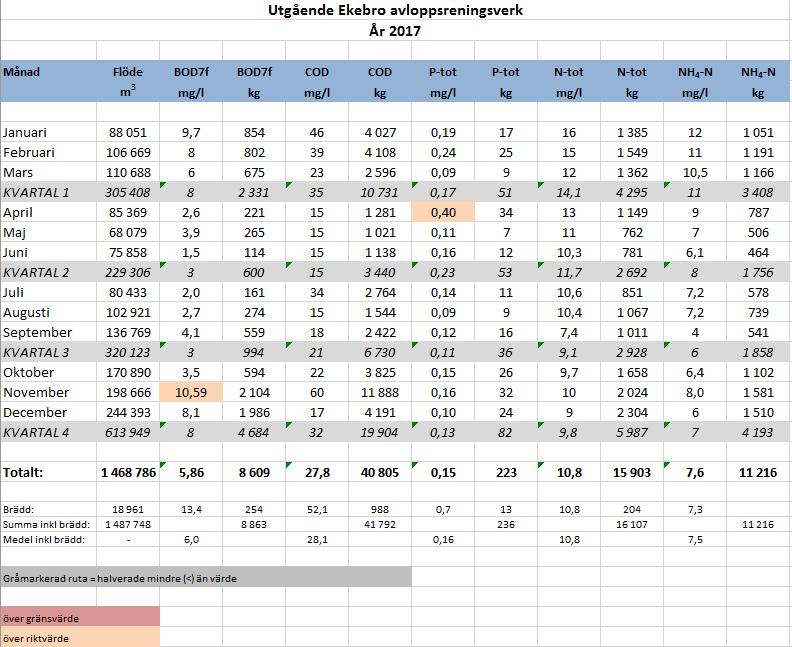Select the 'Flöde' column header

point(128,72)
